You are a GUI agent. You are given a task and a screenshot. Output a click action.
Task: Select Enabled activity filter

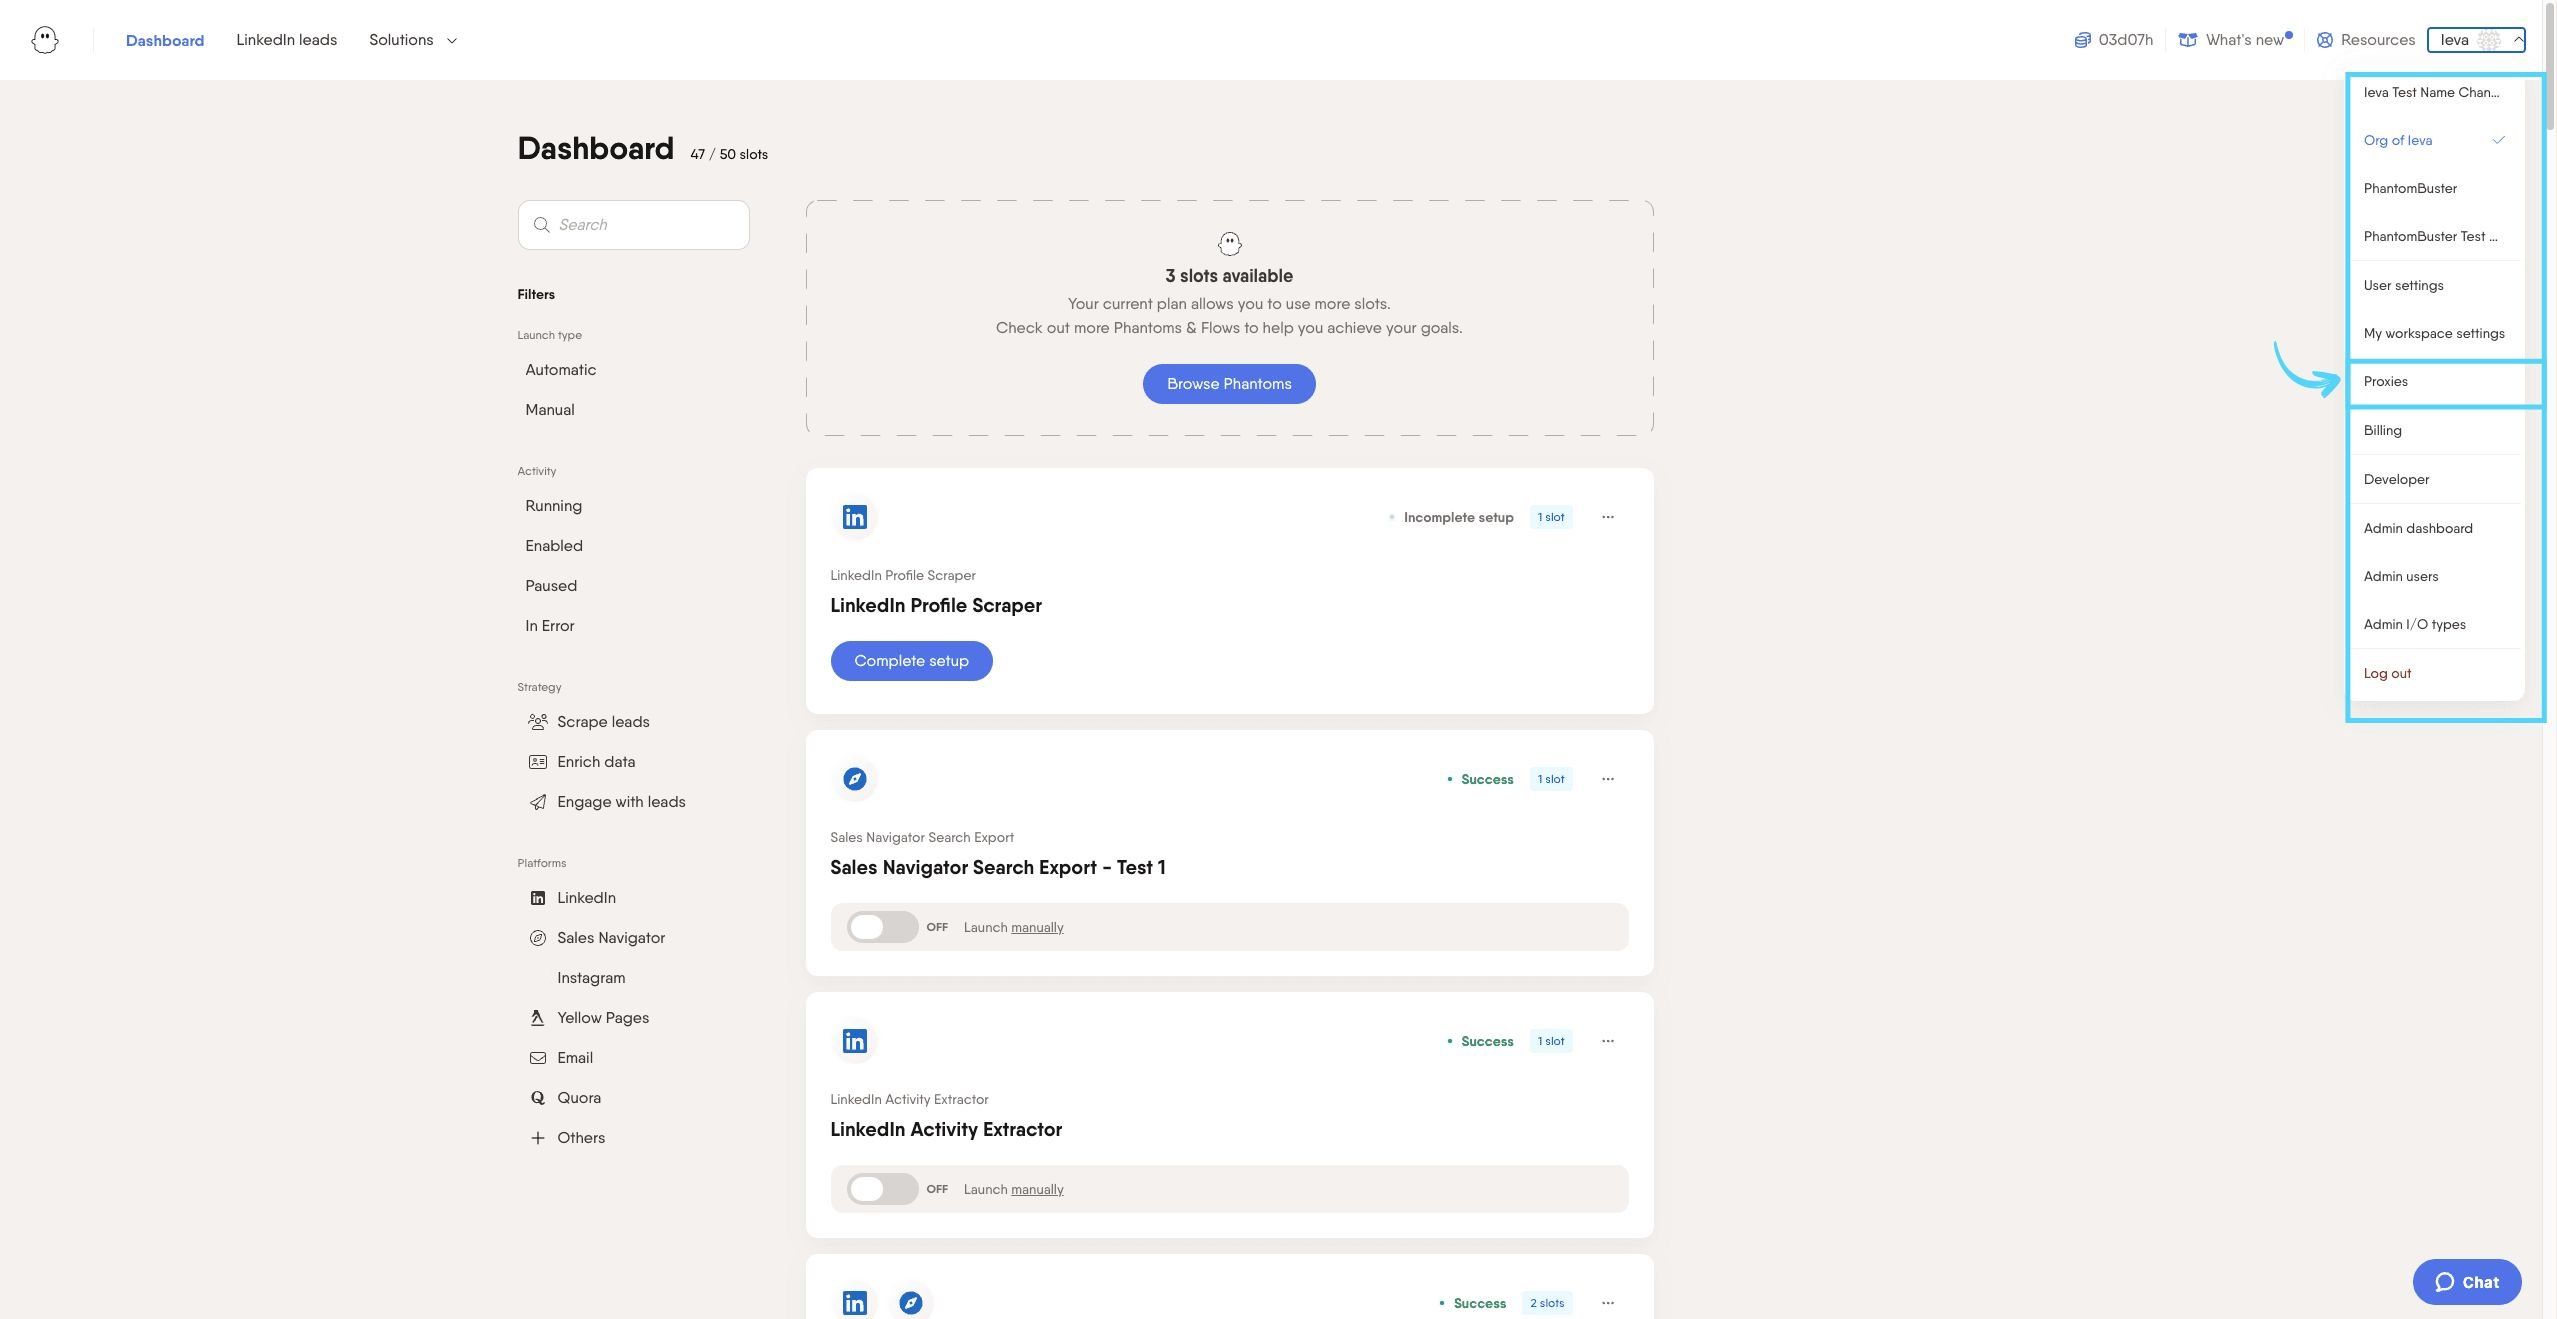tap(554, 546)
